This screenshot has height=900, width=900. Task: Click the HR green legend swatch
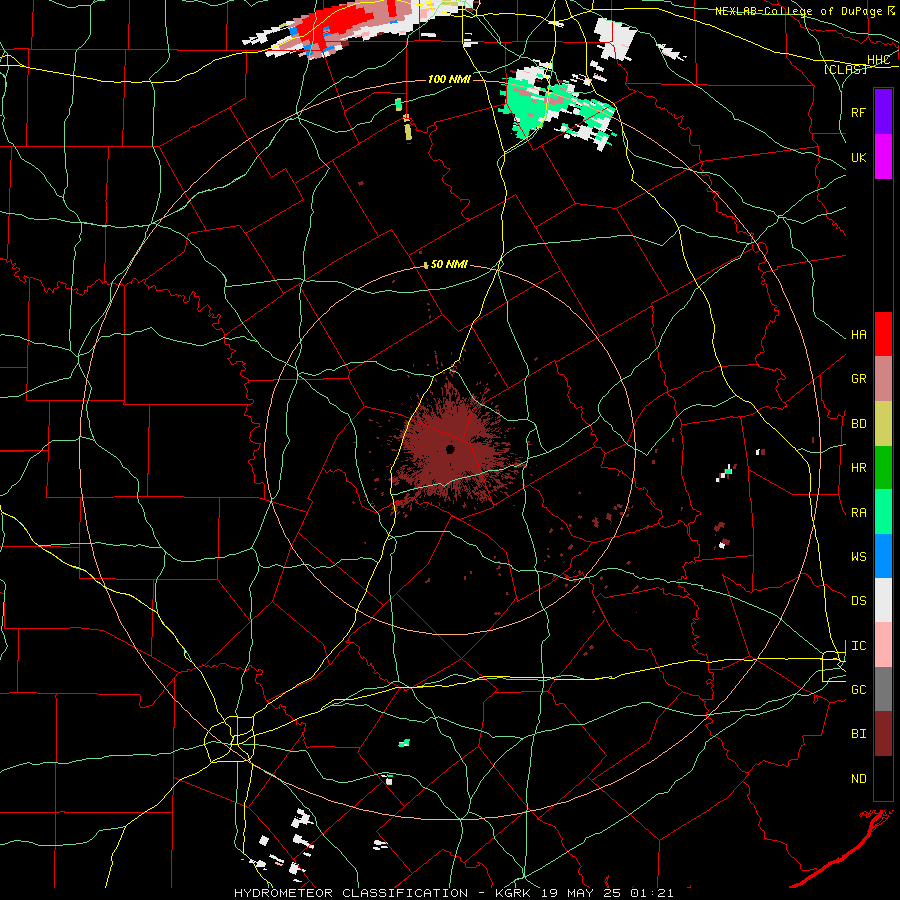pos(883,468)
